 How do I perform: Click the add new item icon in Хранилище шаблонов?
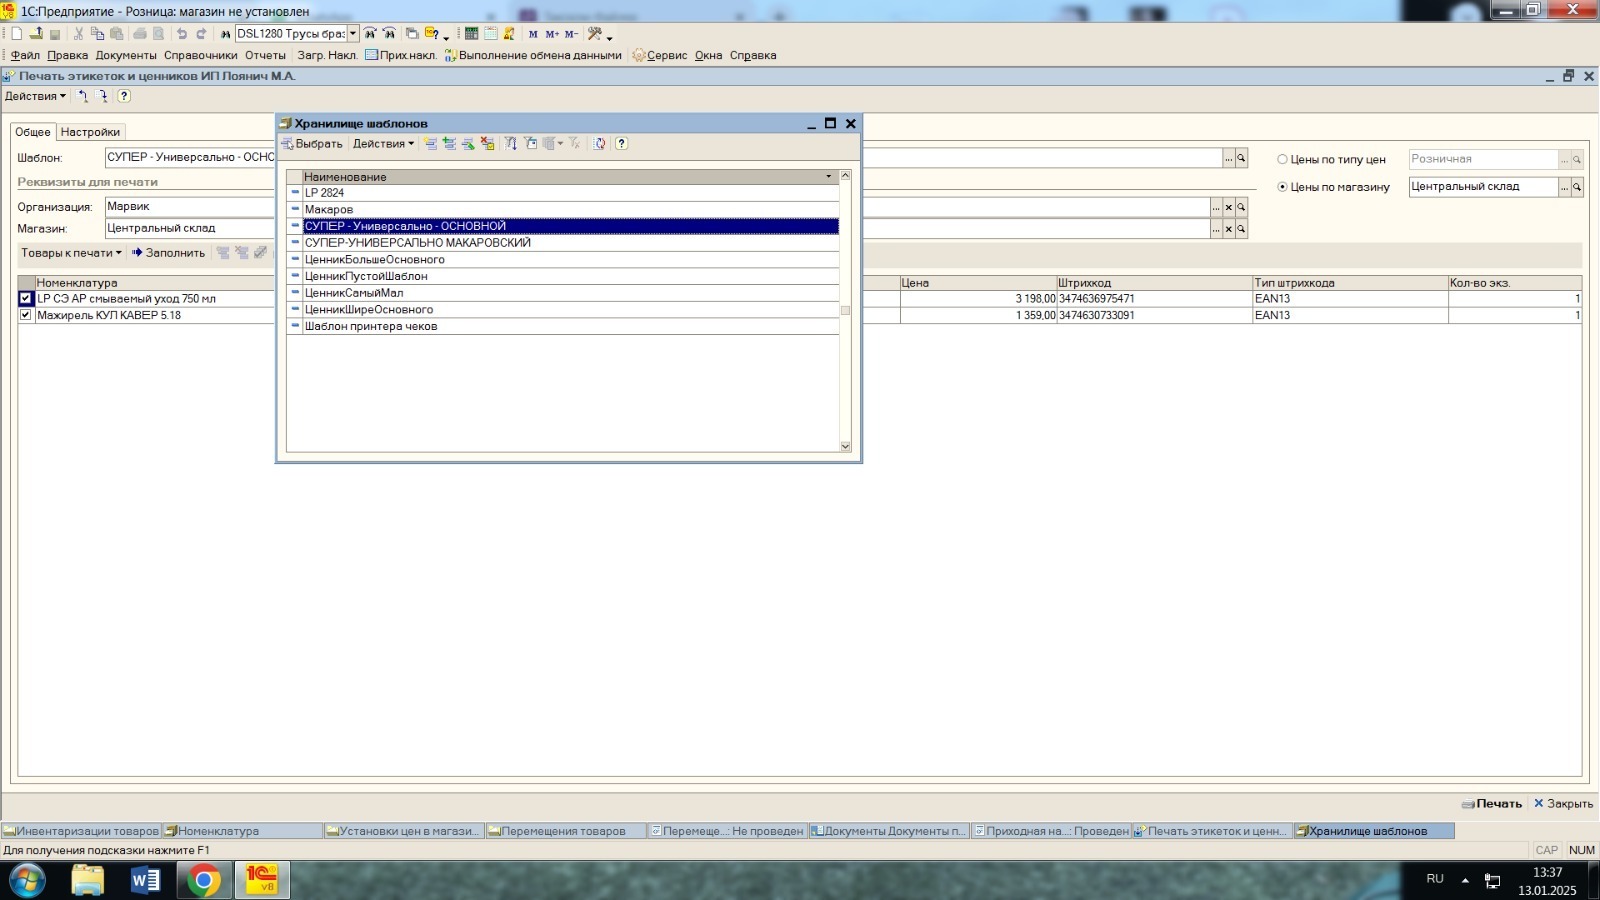pos(430,144)
